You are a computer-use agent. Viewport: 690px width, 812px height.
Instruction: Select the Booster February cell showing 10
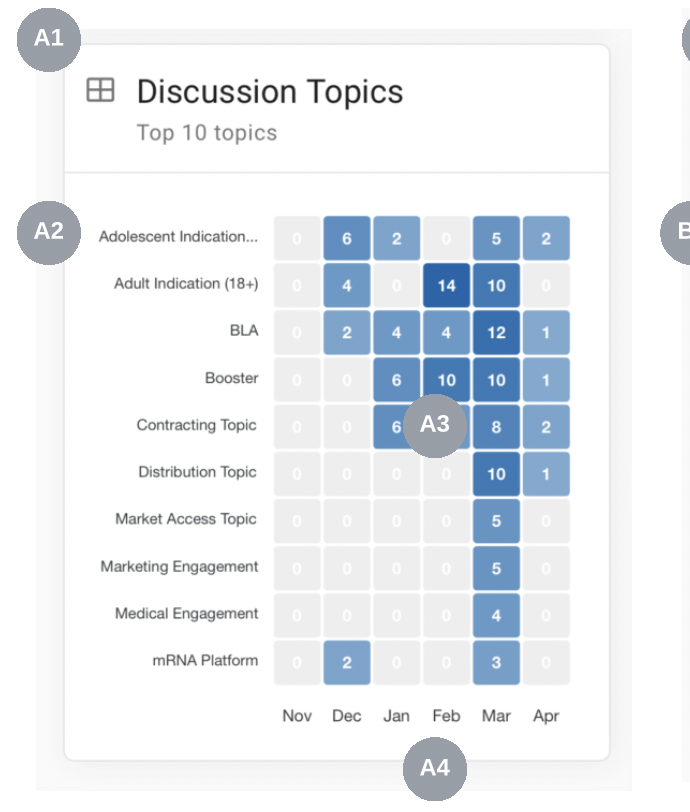pyautogui.click(x=446, y=380)
